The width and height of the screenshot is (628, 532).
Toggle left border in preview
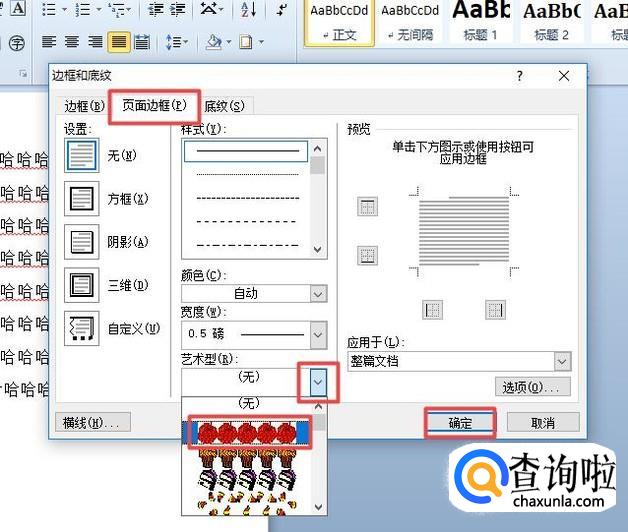(x=433, y=310)
